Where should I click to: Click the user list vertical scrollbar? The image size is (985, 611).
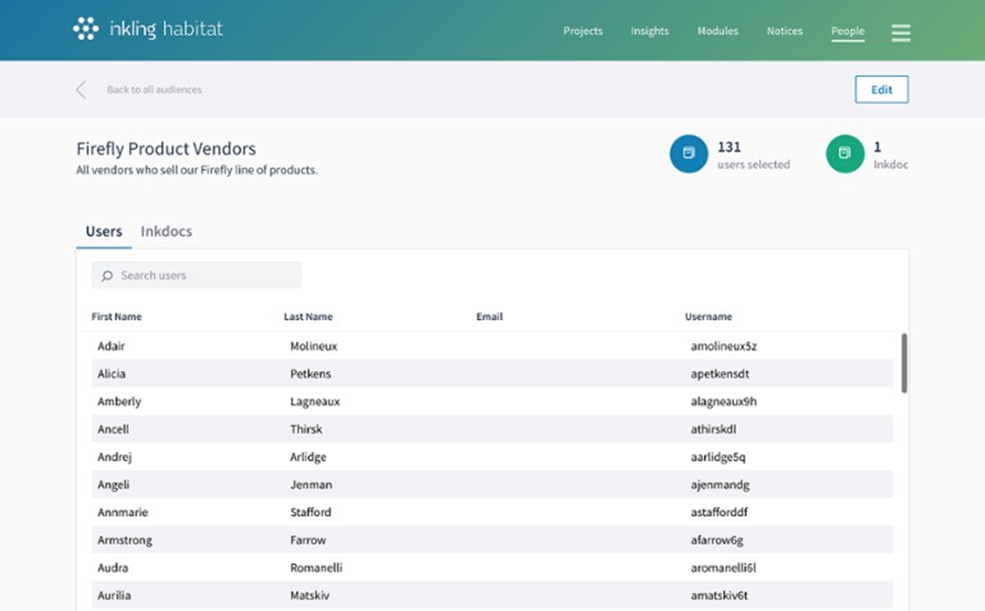(x=904, y=362)
